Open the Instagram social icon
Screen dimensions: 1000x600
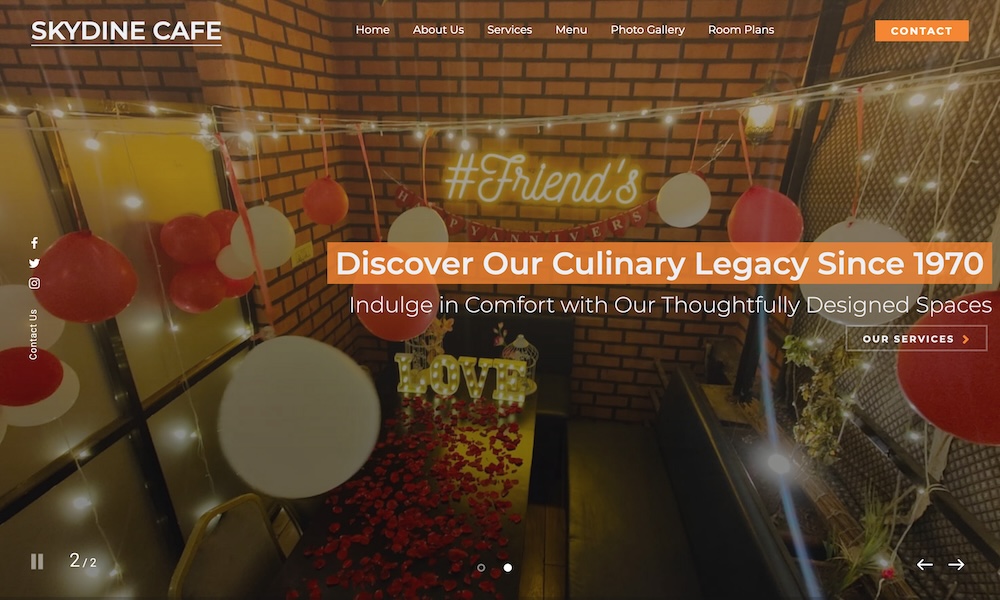tap(34, 283)
